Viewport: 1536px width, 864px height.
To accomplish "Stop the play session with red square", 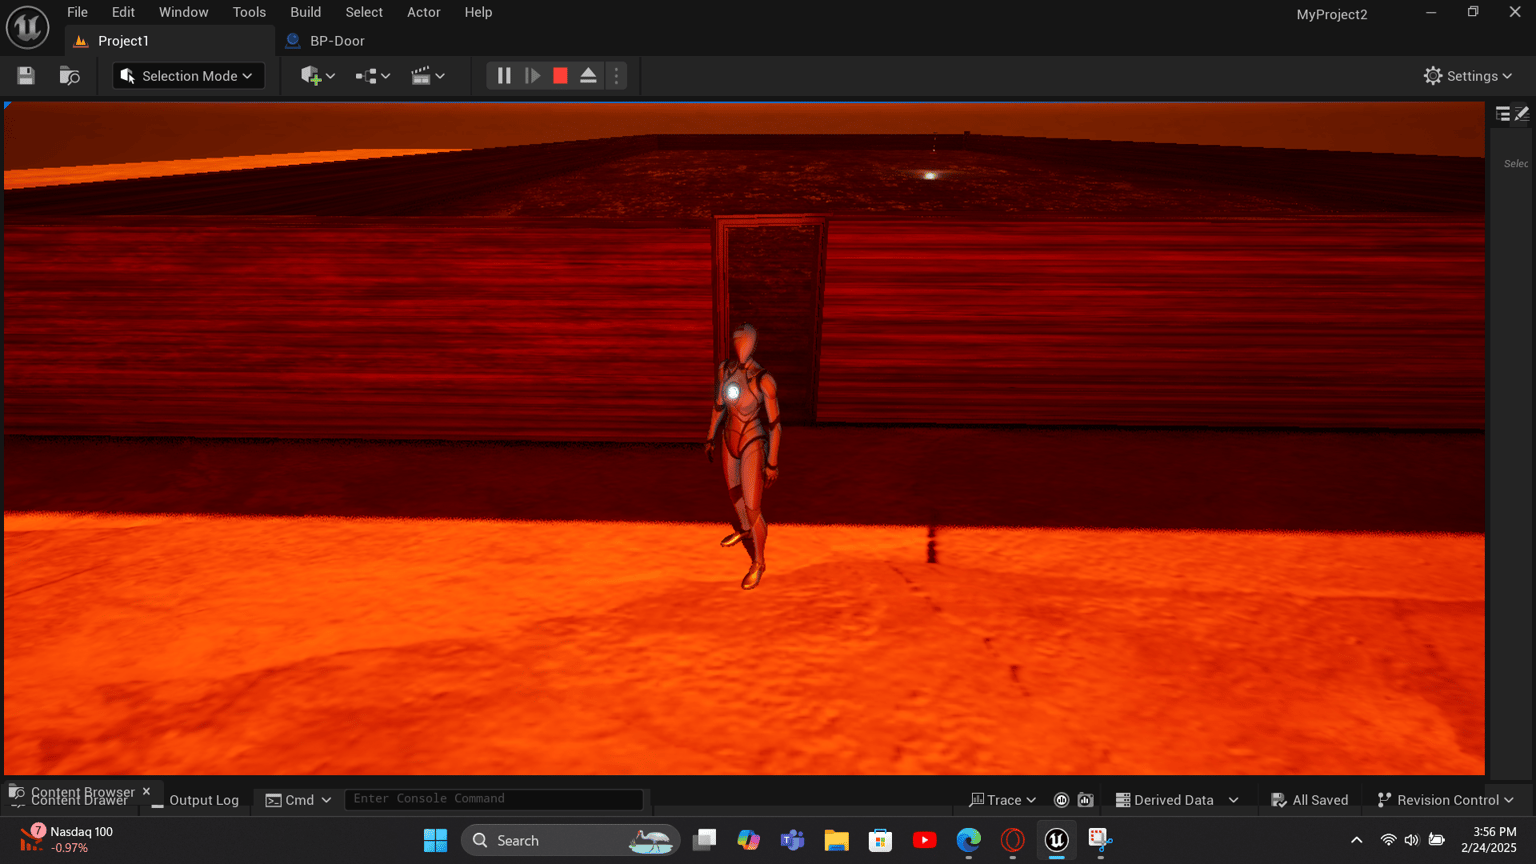I will pos(560,76).
